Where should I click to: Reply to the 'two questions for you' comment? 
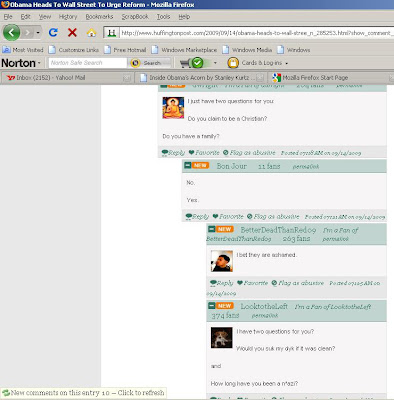pyautogui.click(x=173, y=153)
